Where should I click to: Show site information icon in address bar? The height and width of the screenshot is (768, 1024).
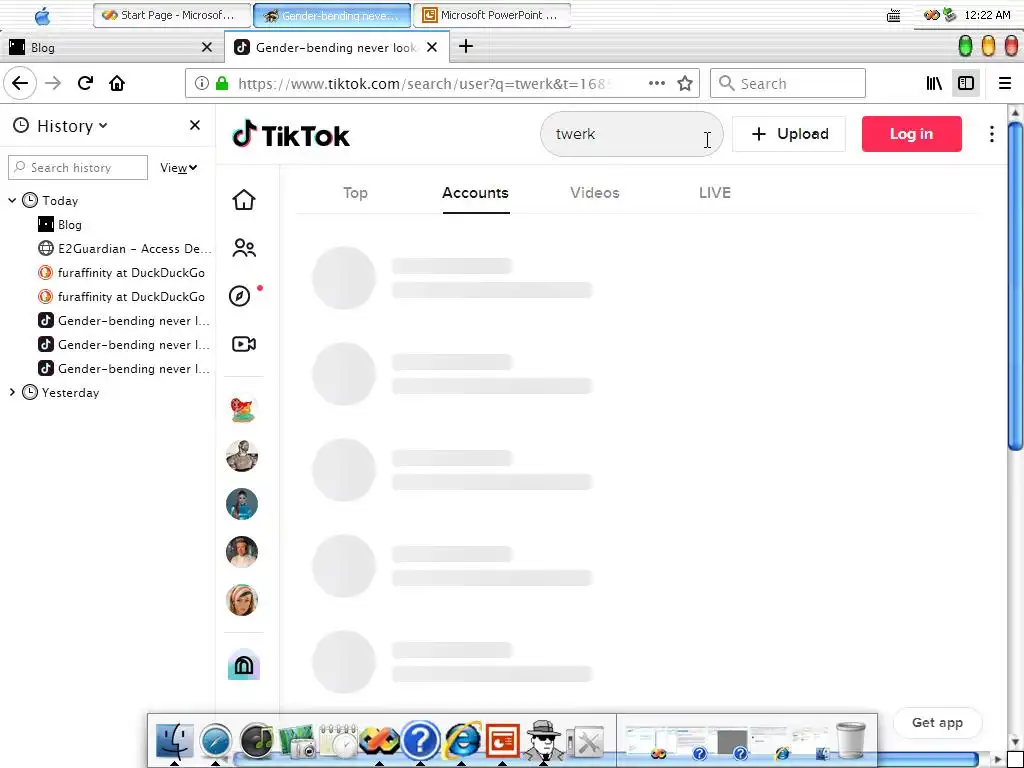[x=202, y=84]
